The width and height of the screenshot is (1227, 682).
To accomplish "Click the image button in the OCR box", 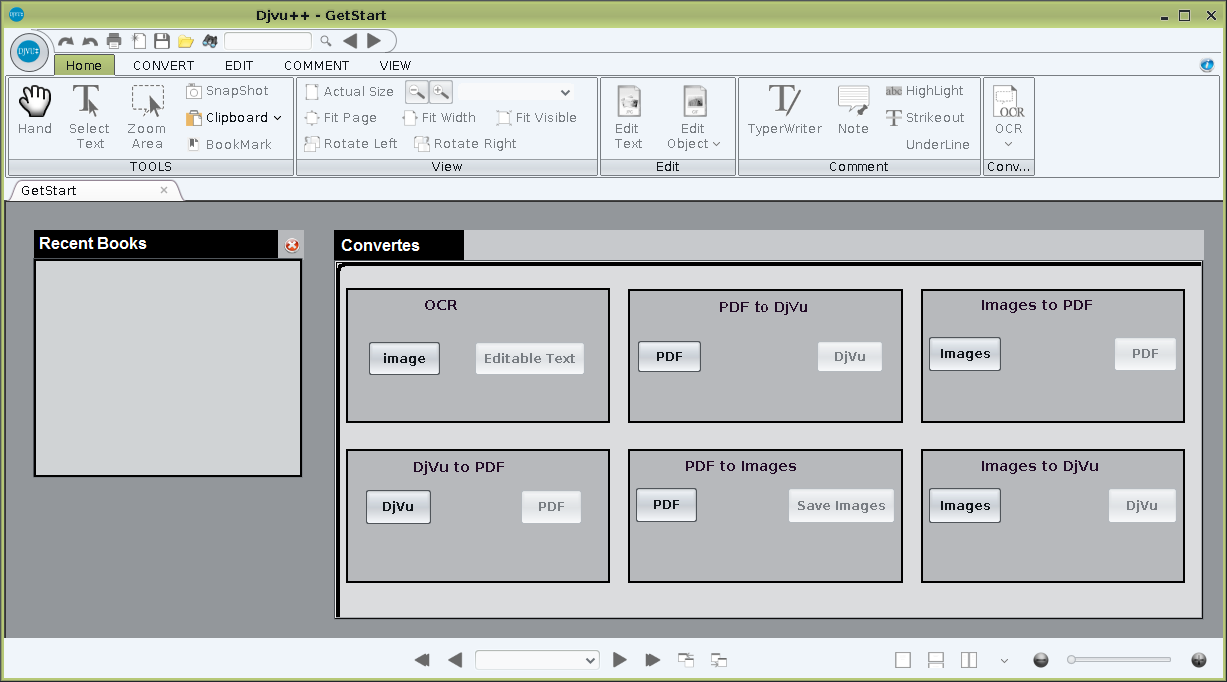I will point(404,359).
